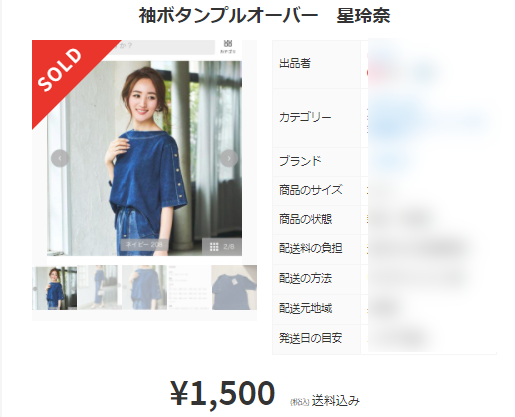Viewport: 515px width, 417px height.
Task: Click the カテゴリー row label
Action: pos(305,117)
